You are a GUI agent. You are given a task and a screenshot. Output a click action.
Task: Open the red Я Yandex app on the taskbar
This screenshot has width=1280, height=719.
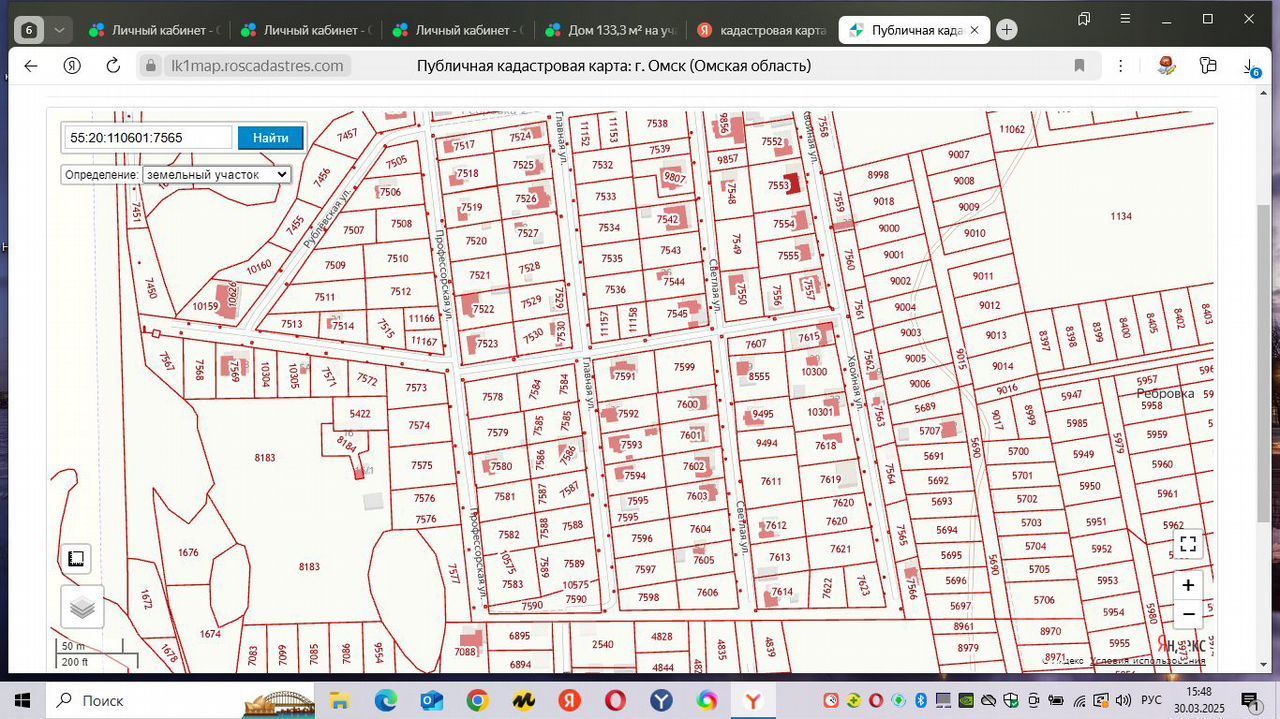[x=570, y=700]
